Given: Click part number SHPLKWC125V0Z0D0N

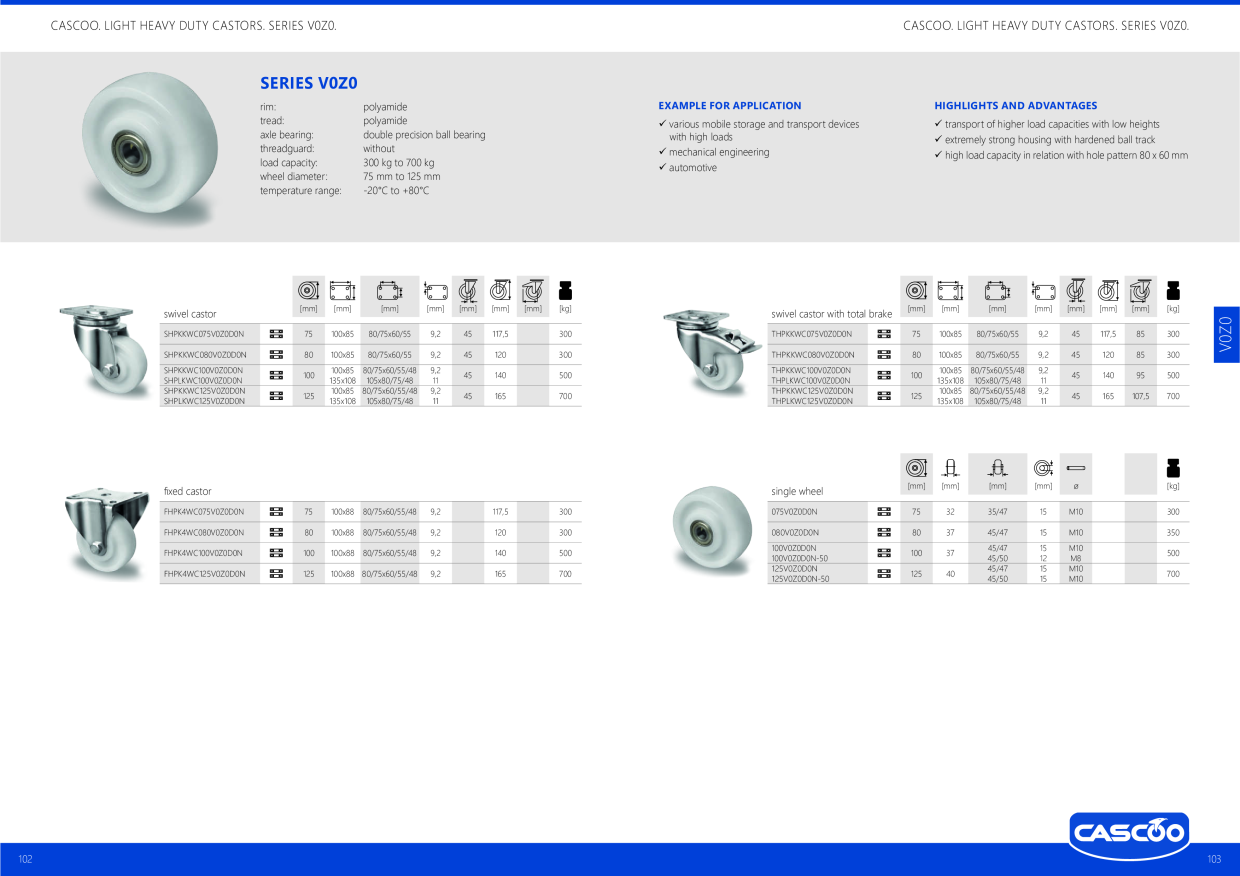Looking at the screenshot, I should (x=204, y=401).
